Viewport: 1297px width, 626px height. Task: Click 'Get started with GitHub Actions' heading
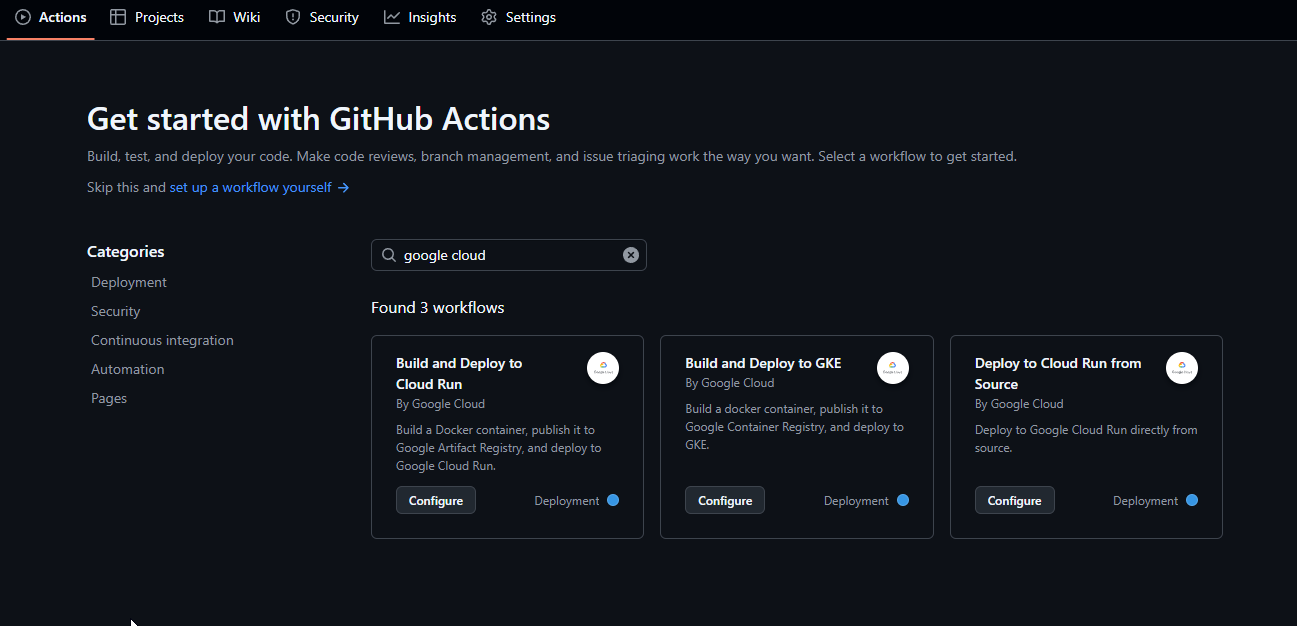coord(319,119)
